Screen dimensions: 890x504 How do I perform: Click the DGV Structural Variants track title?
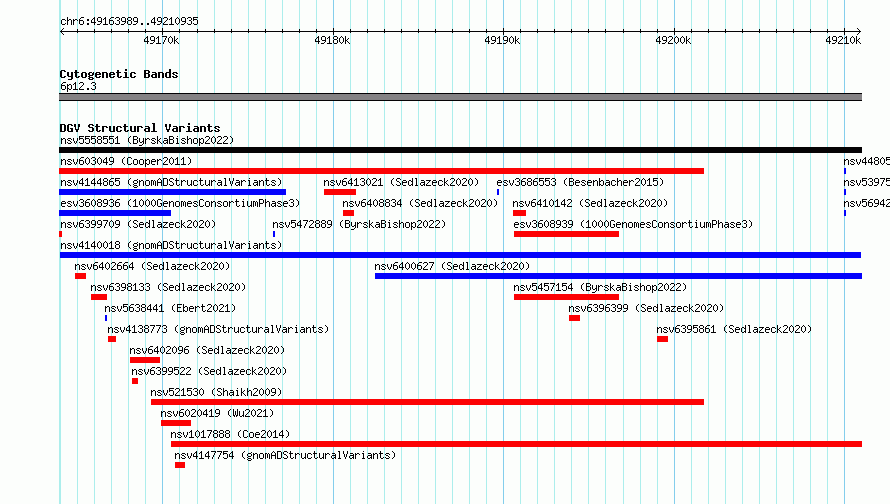[x=140, y=128]
